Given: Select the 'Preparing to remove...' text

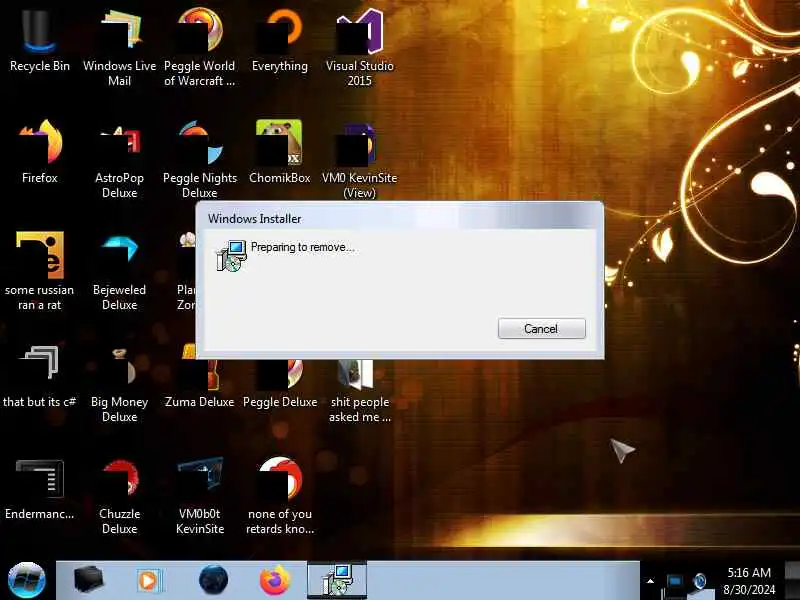Looking at the screenshot, I should (302, 247).
